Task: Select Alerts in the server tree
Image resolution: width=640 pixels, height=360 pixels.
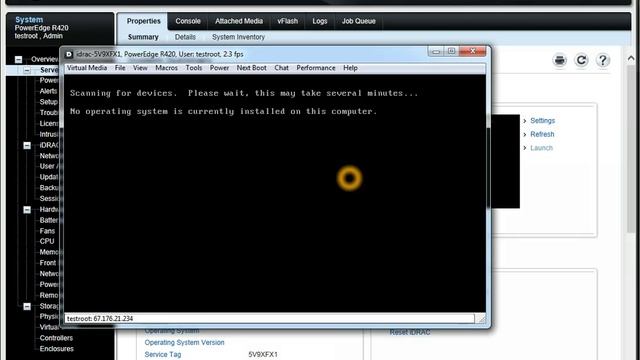Action: point(48,91)
